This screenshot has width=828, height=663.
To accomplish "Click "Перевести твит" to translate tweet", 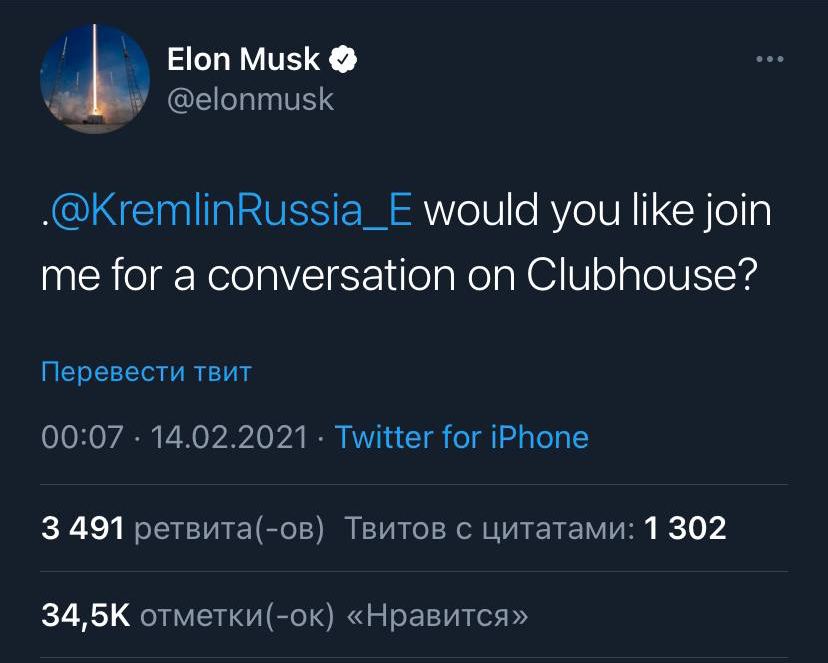I will click(146, 373).
